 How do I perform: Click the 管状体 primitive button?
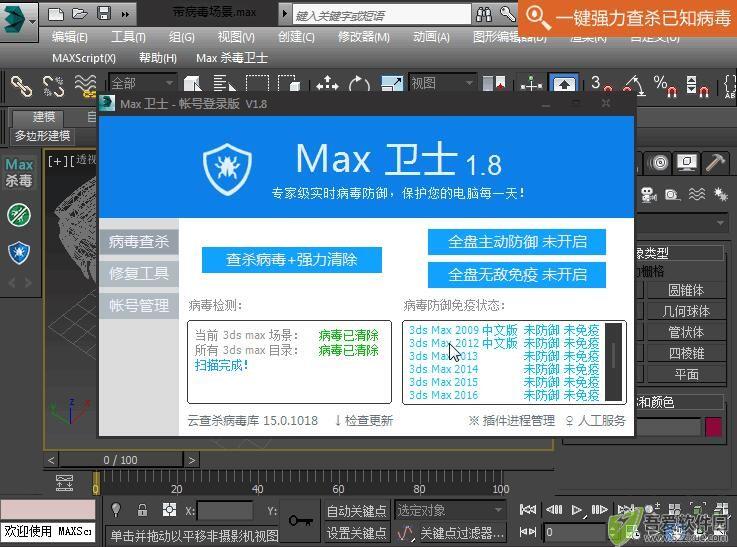click(686, 332)
